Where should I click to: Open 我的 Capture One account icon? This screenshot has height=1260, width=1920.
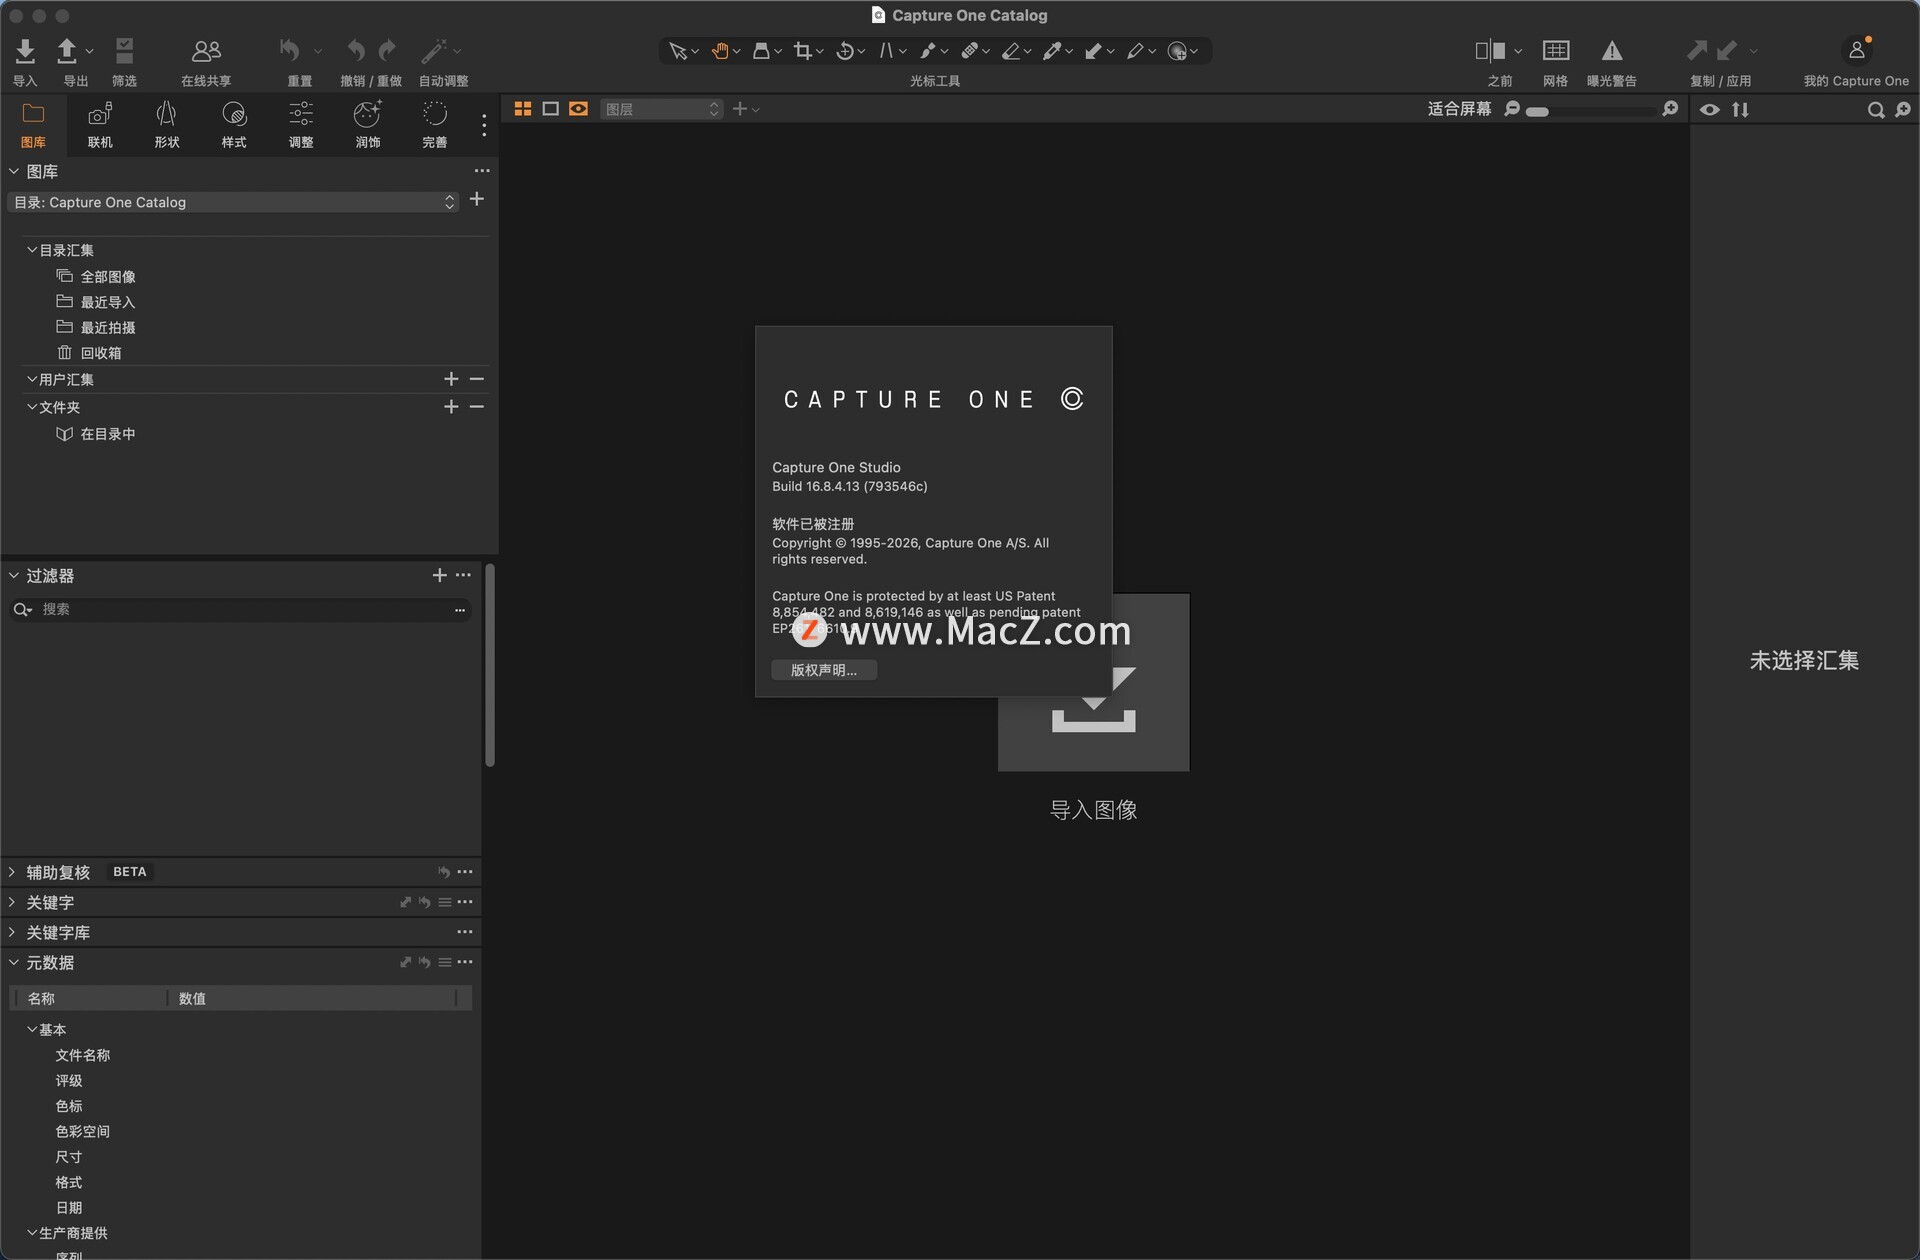tap(1857, 50)
